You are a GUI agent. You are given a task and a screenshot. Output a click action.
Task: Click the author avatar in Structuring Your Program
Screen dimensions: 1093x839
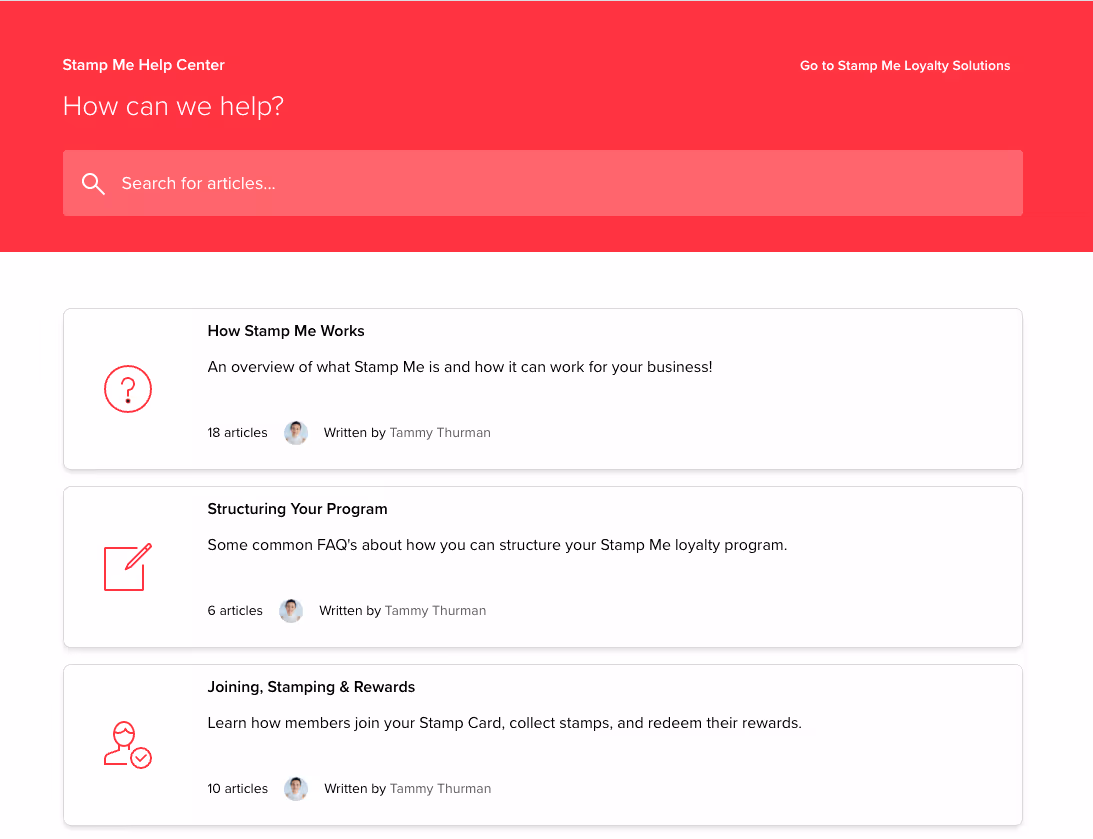coord(291,610)
